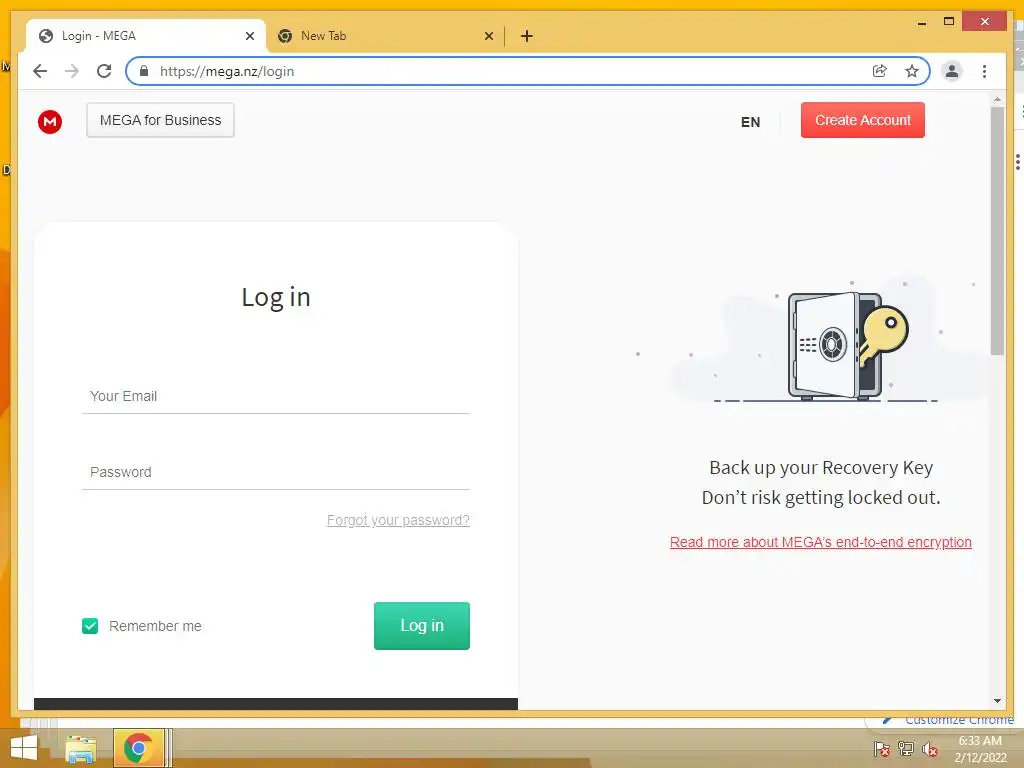The image size is (1024, 768).
Task: Open the Windows Start button
Action: pyautogui.click(x=24, y=748)
